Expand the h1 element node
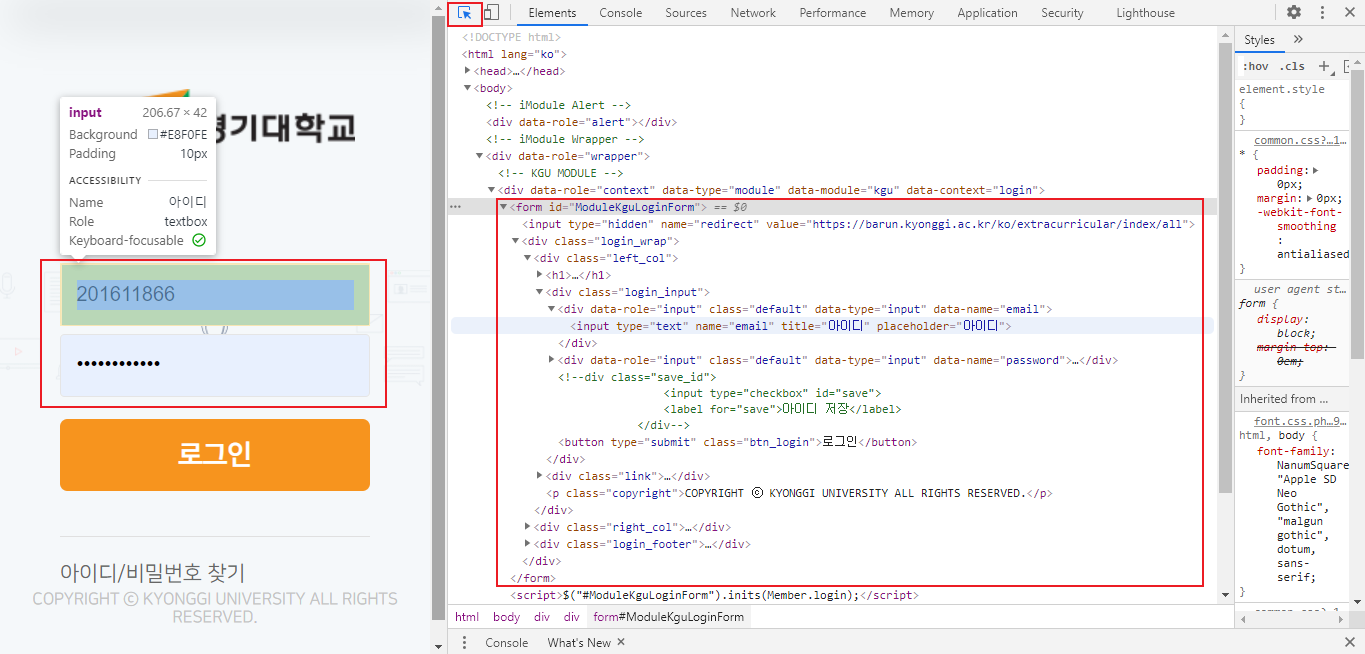The width and height of the screenshot is (1365, 654). point(540,275)
